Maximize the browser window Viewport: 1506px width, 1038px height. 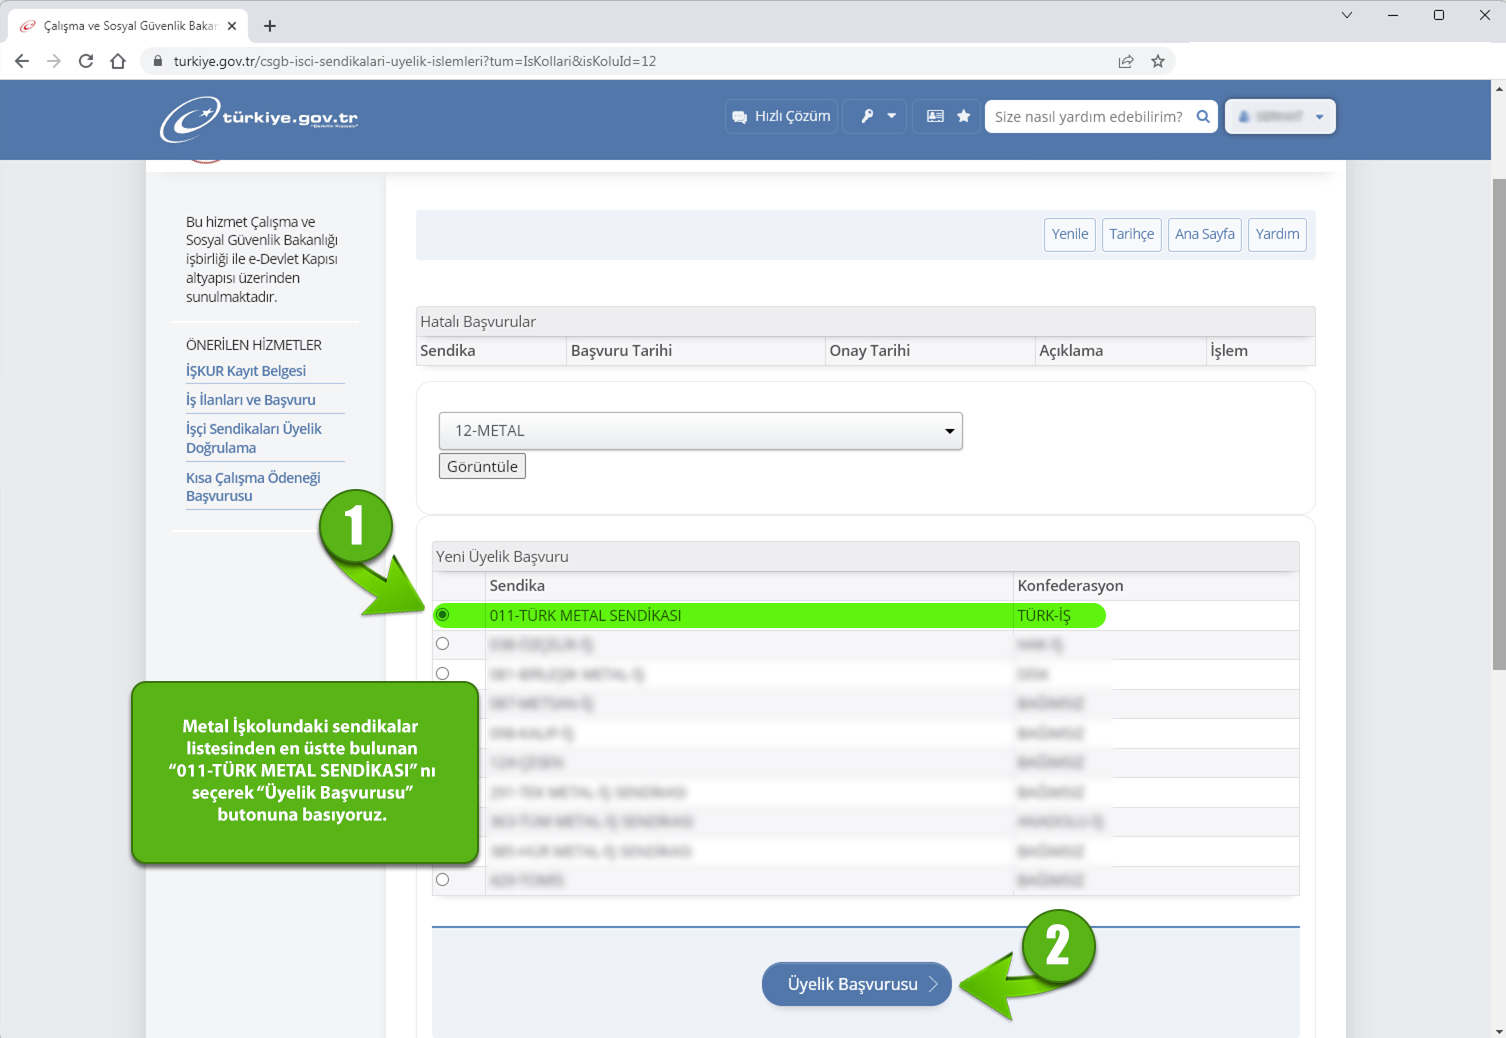[x=1439, y=15]
